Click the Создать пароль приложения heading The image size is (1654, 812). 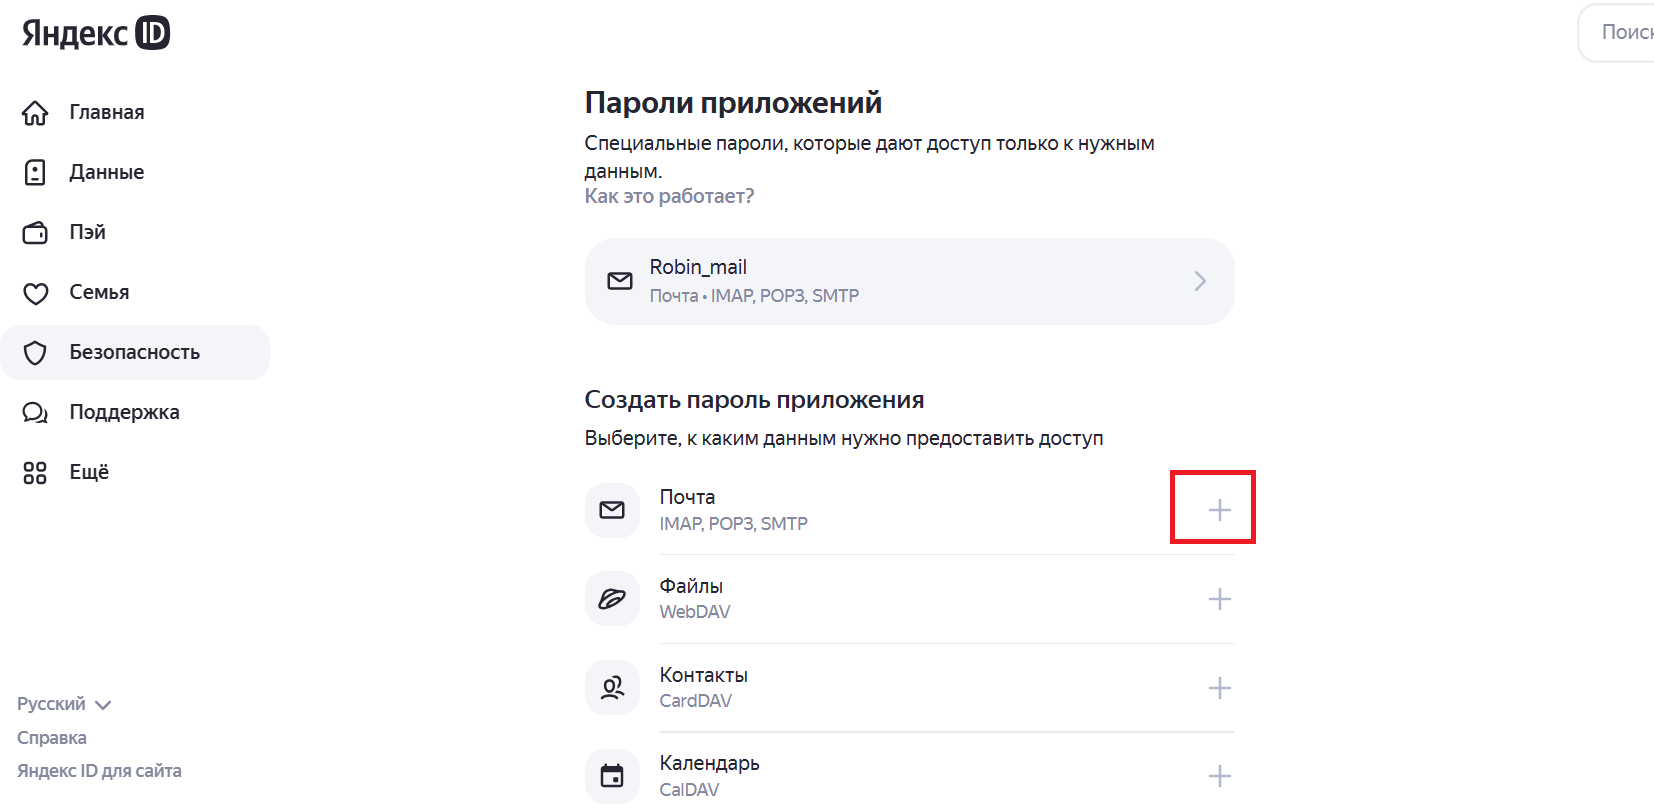click(754, 400)
